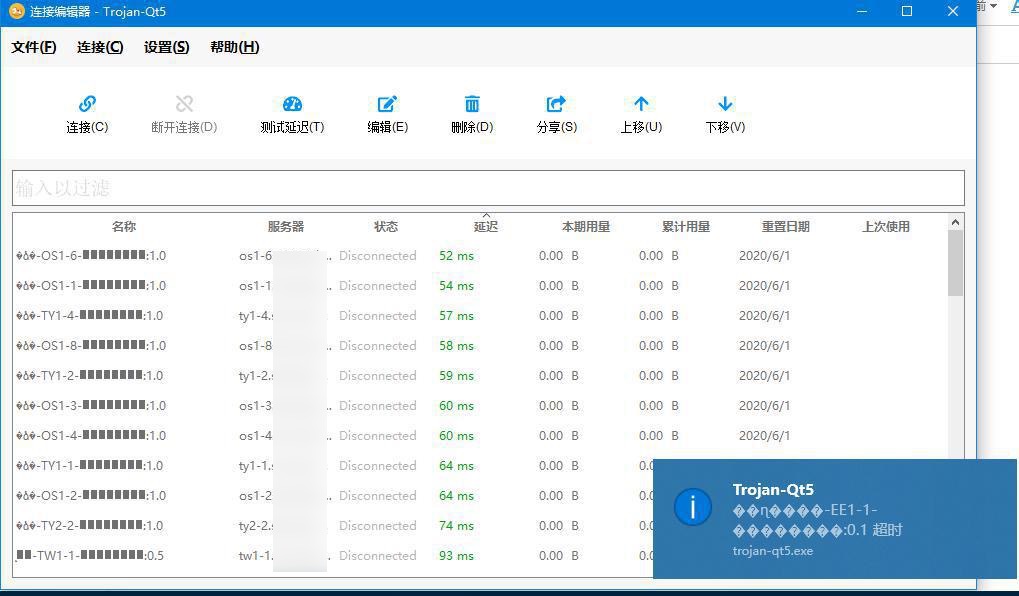Image resolution: width=1019 pixels, height=596 pixels.
Task: Open the 帮助(H) menu
Action: pyautogui.click(x=235, y=47)
